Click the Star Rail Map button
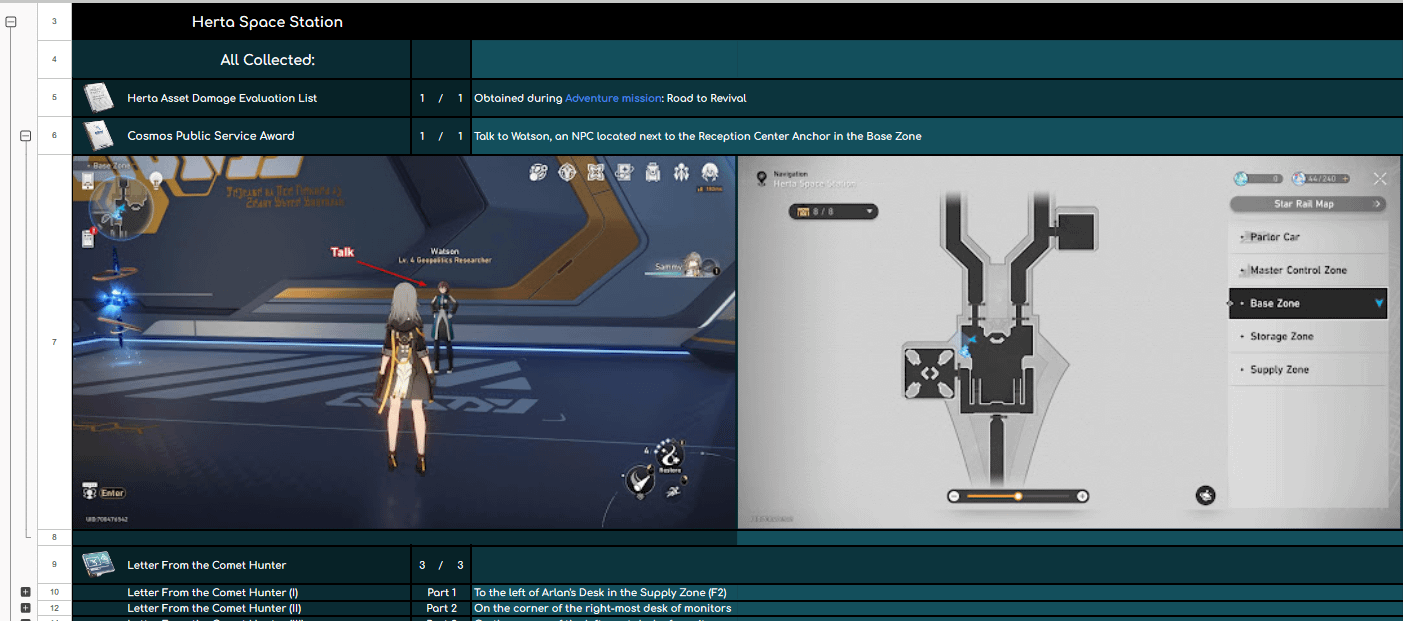 tap(1308, 204)
